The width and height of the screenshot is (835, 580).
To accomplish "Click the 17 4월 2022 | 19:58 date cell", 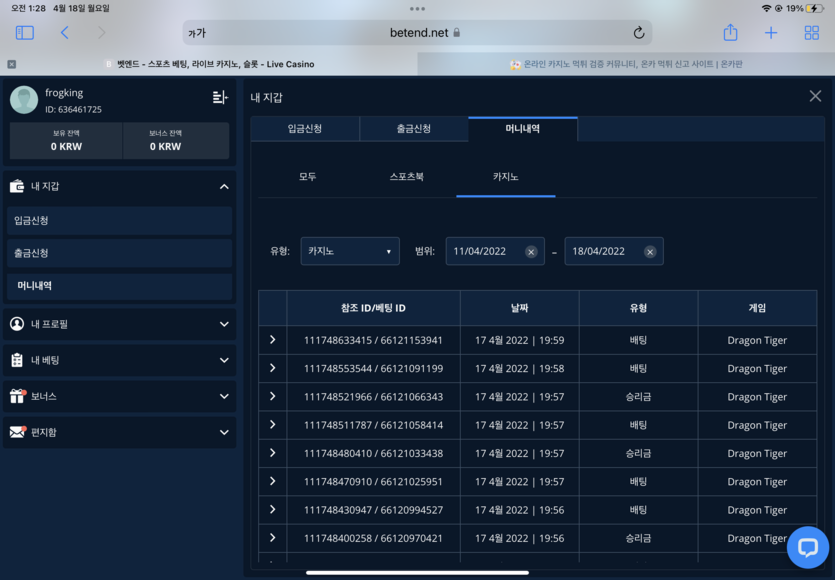I will pyautogui.click(x=519, y=369).
